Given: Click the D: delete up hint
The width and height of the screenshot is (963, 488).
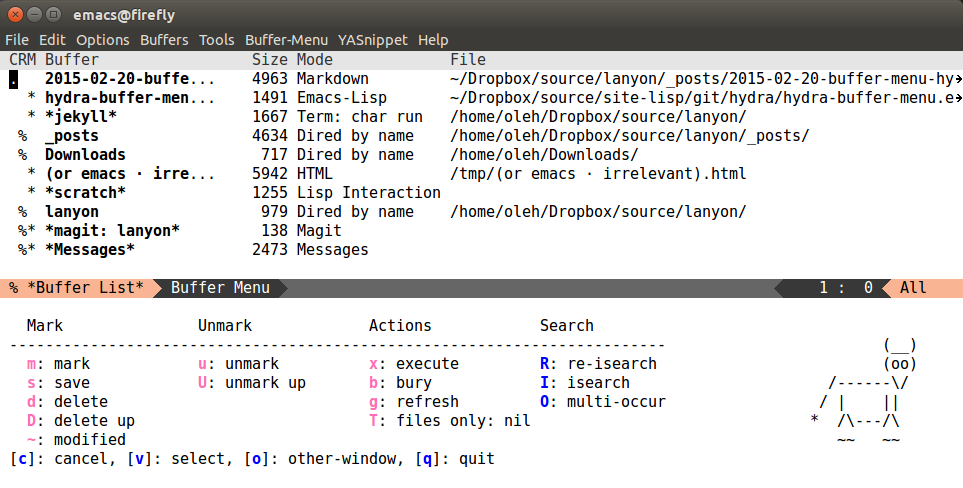Looking at the screenshot, I should tap(80, 421).
